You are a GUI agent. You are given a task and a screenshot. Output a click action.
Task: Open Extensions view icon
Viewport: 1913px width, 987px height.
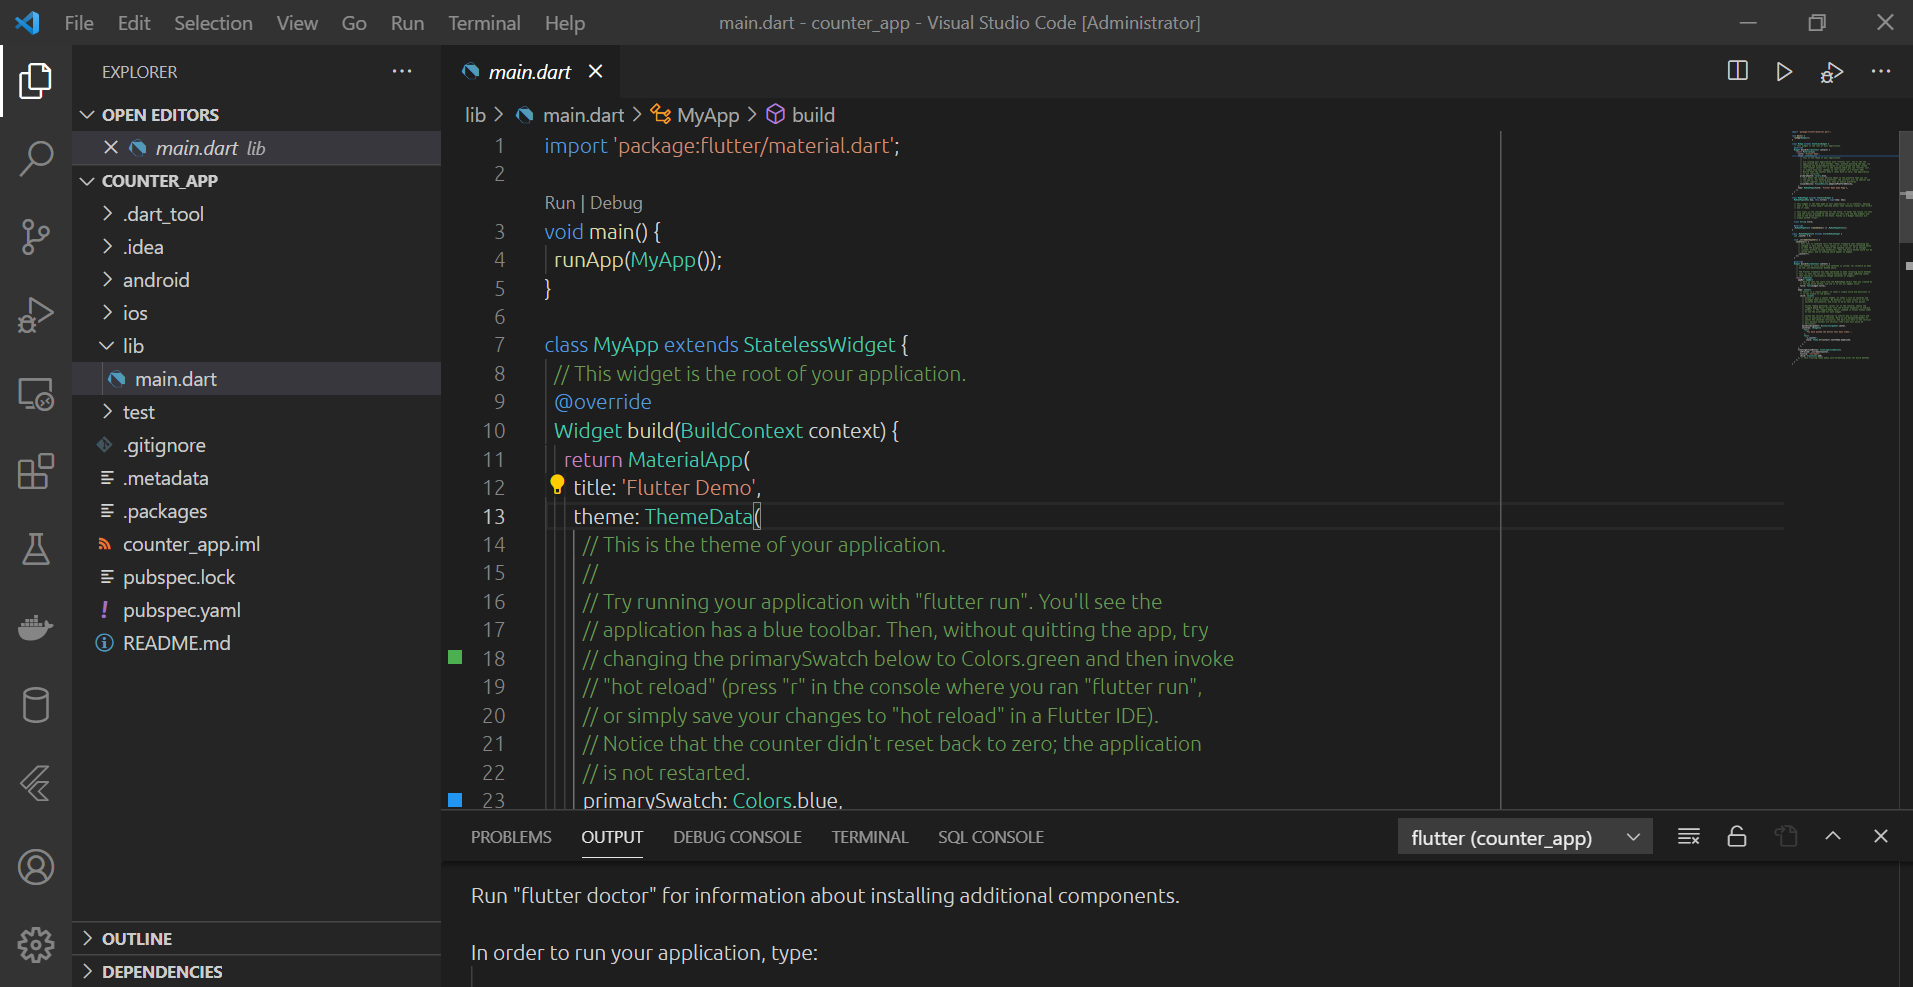tap(36, 471)
